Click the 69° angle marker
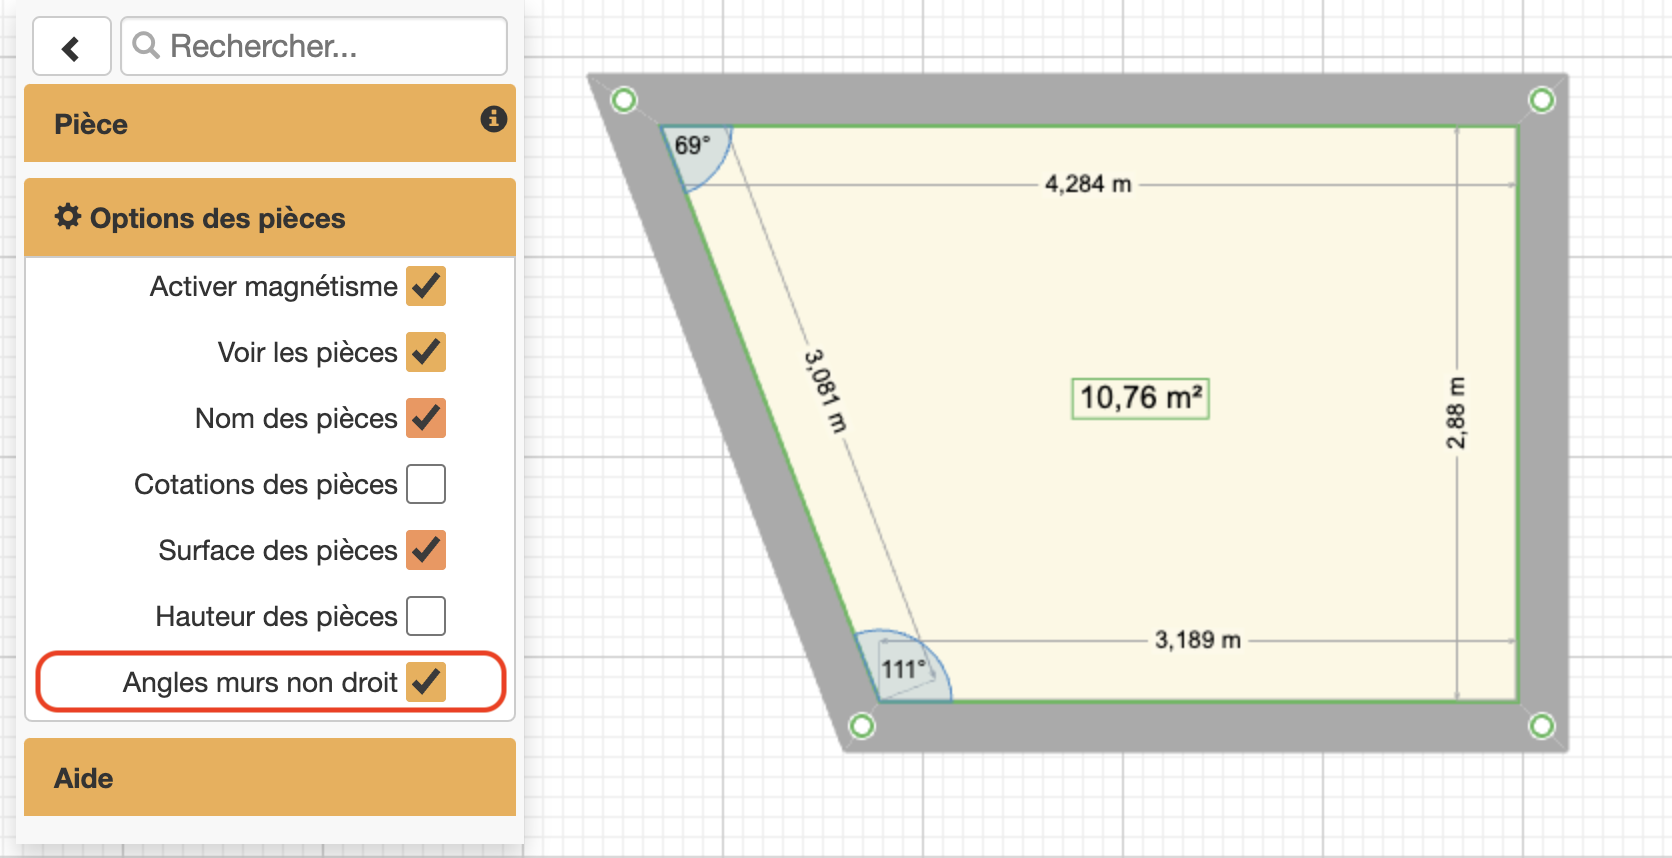This screenshot has height=858, width=1672. 693,146
